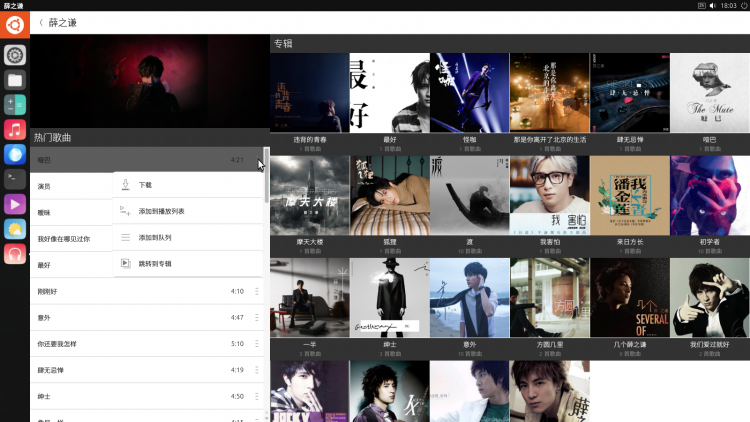Viewport: 750px width, 422px height.
Task: Choose 添加到队列 from the context menu
Action: pyautogui.click(x=188, y=237)
